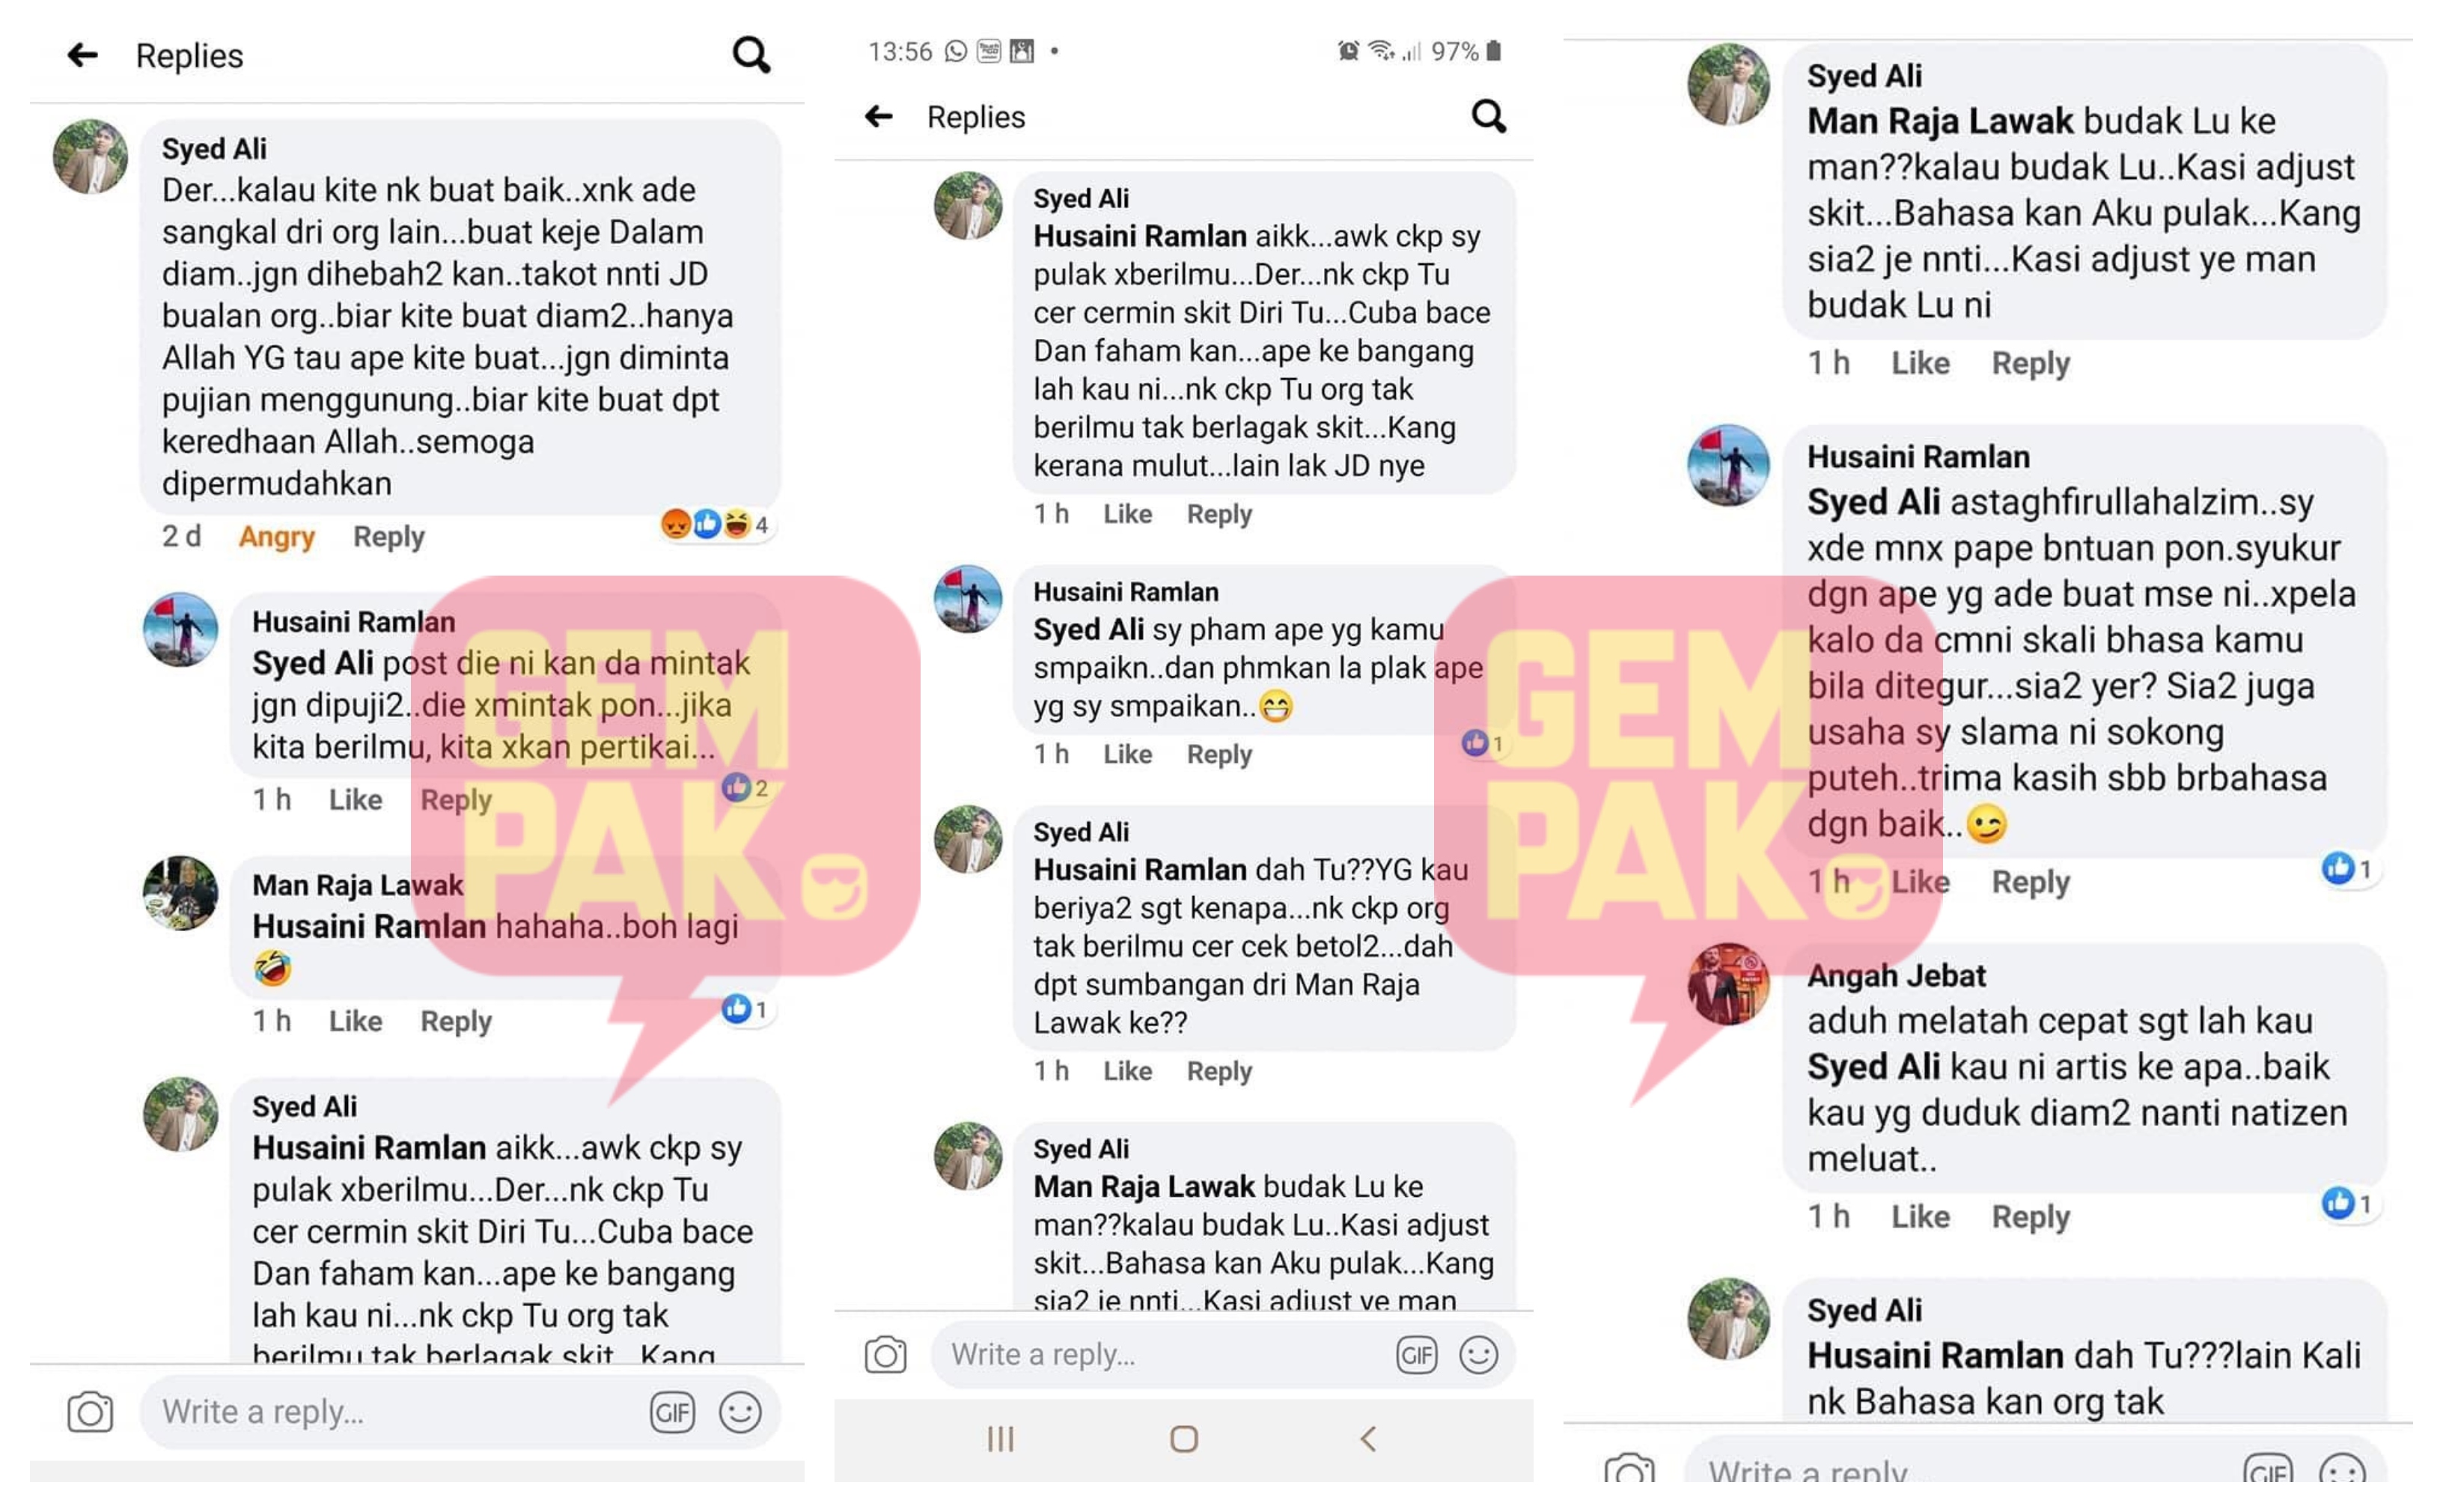The width and height of the screenshot is (2443, 1512).
Task: Reply to Angah Jebat's comment
Action: point(2030,1216)
